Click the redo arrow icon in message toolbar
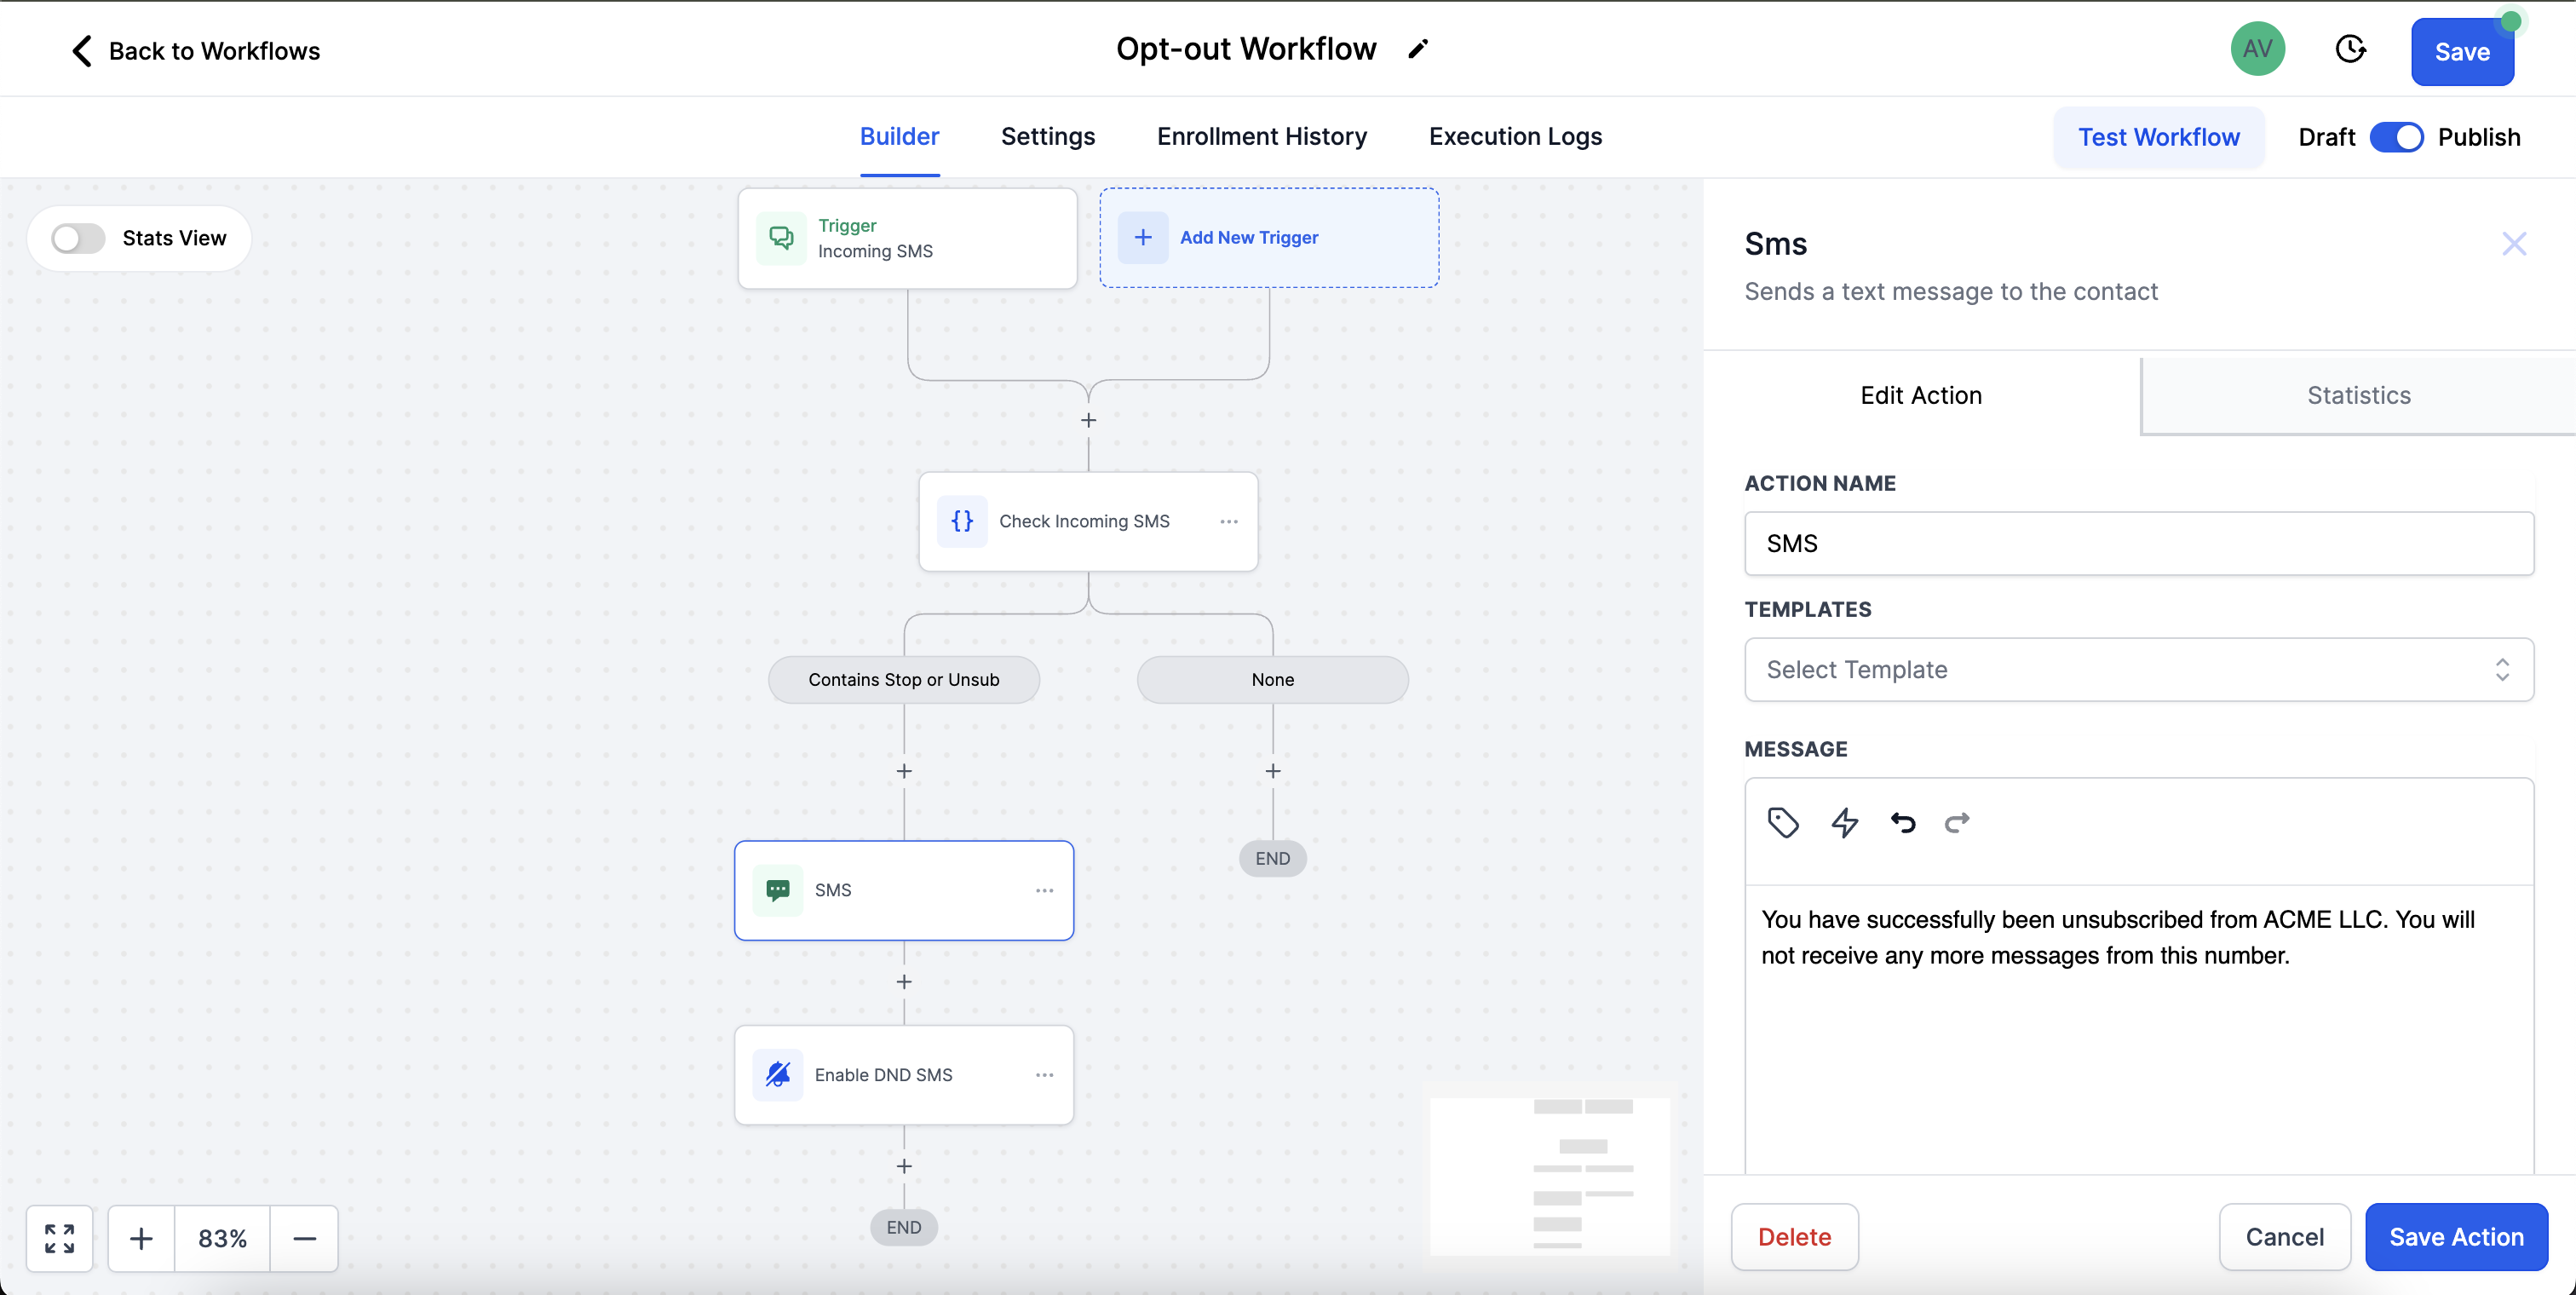Screen dimensions: 2576x1295 click(x=1955, y=821)
